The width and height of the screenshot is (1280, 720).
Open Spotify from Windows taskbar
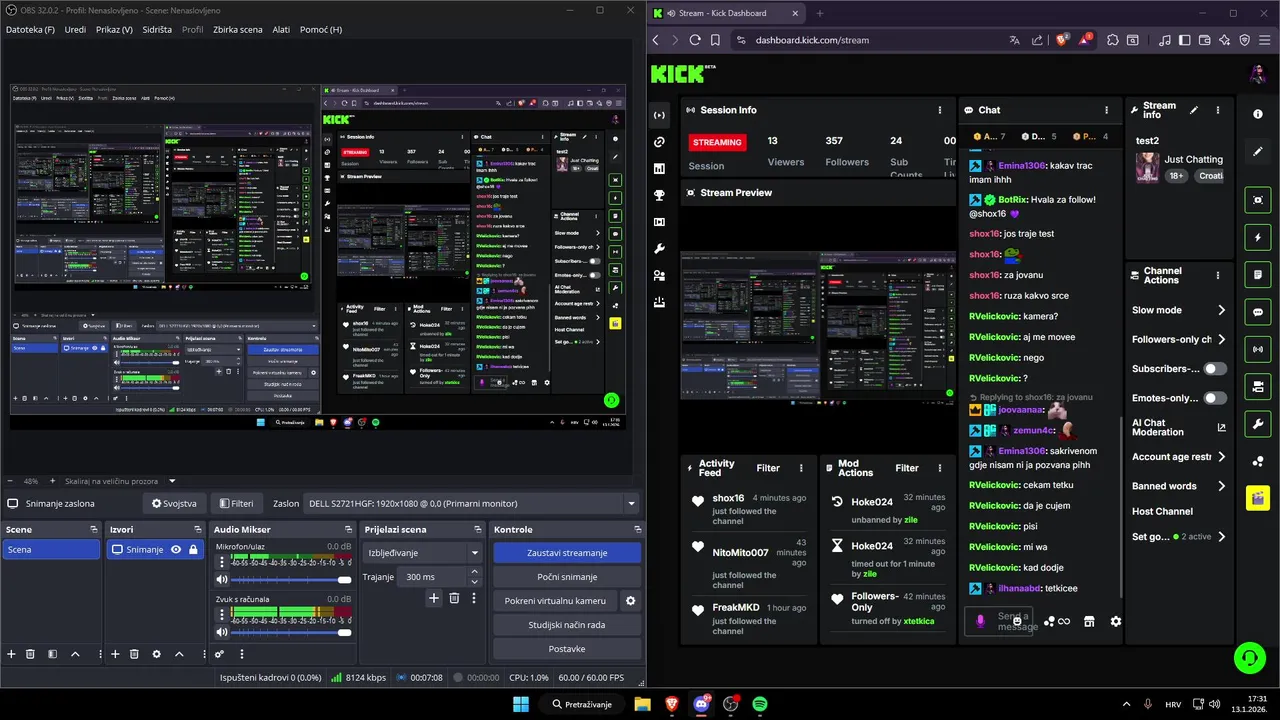760,704
